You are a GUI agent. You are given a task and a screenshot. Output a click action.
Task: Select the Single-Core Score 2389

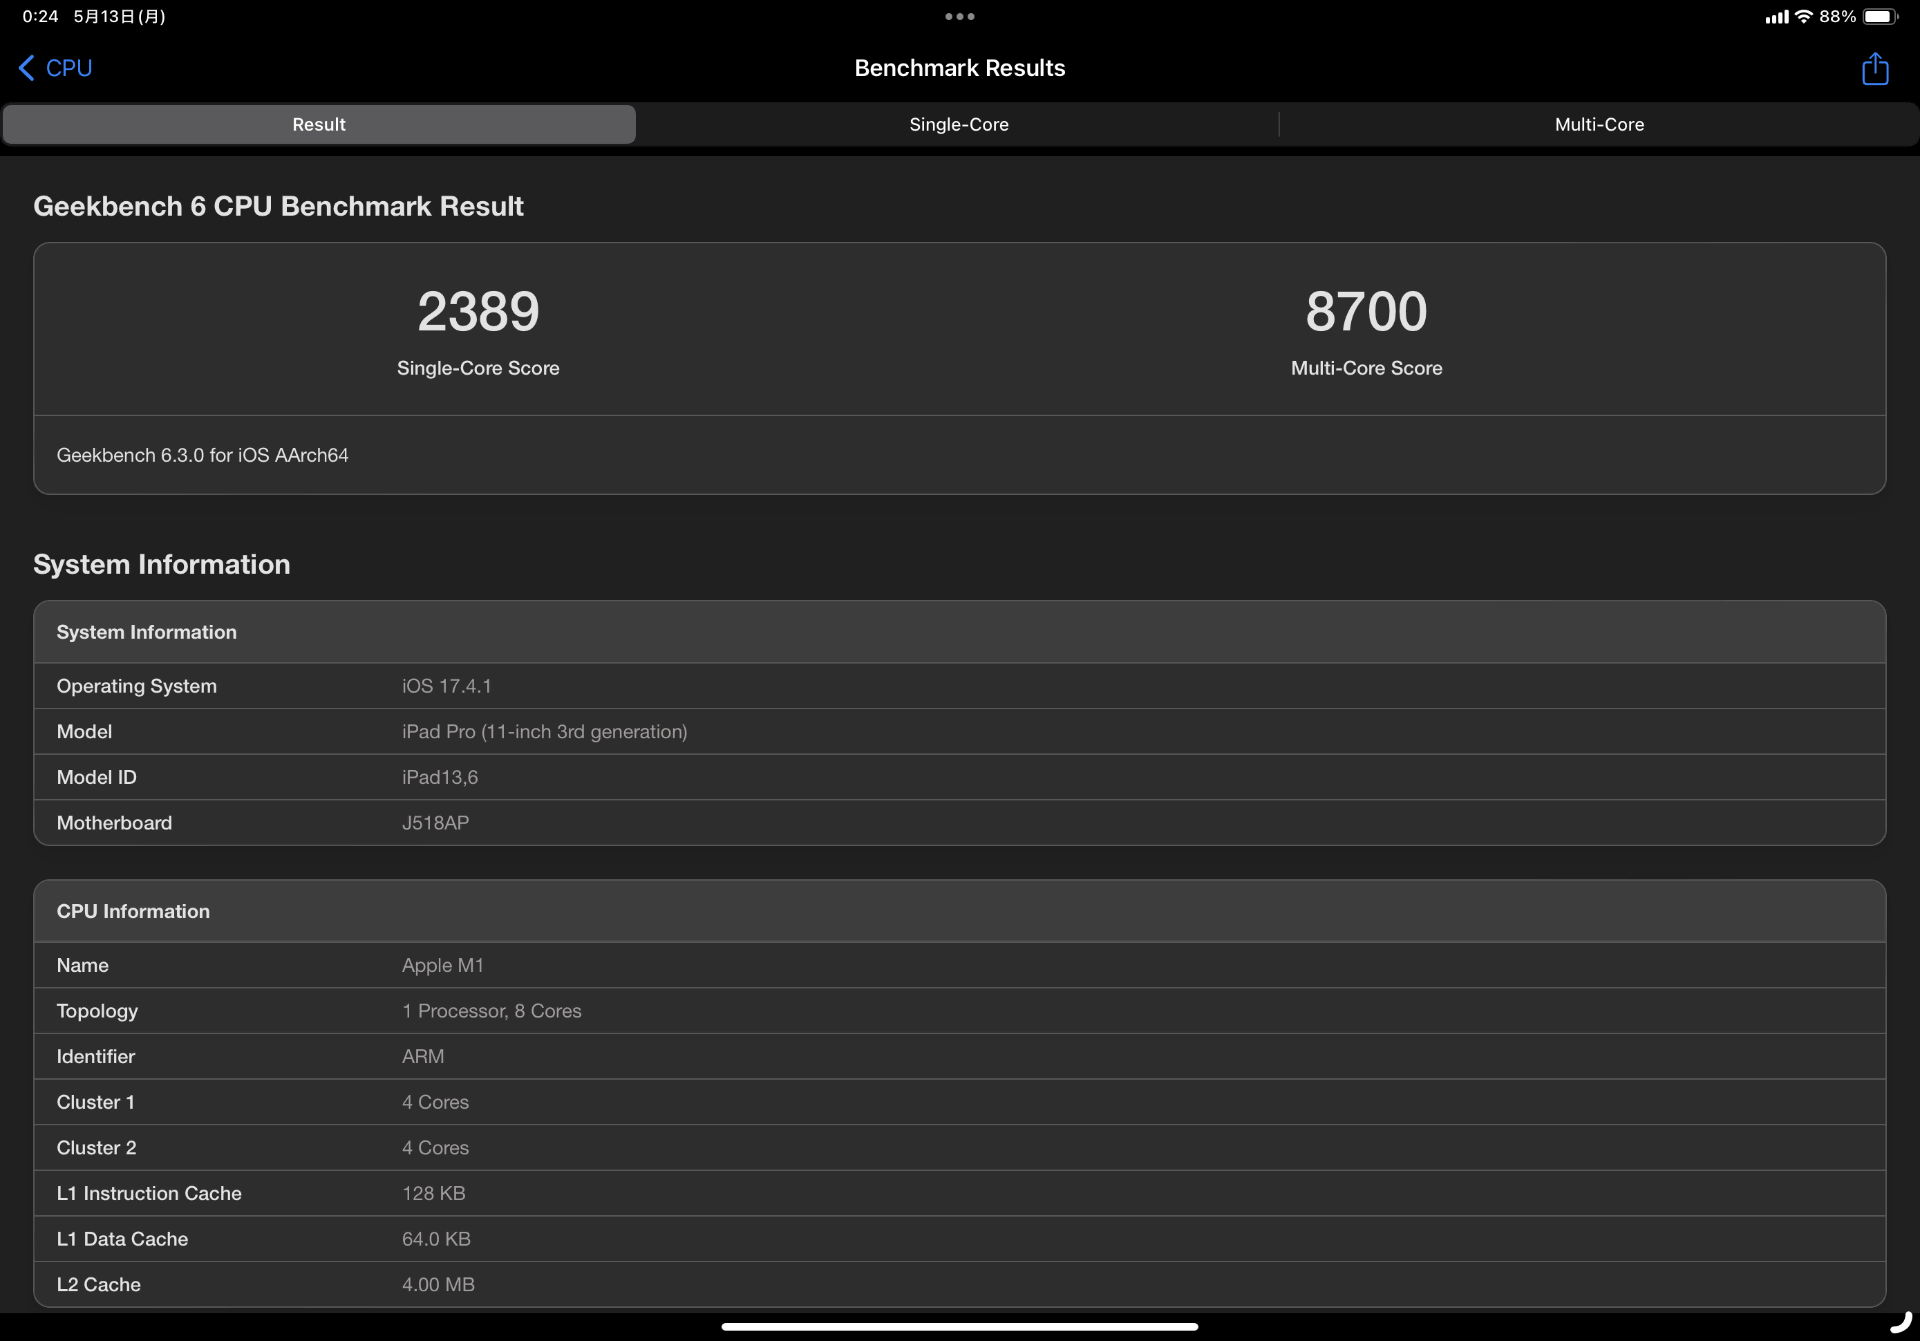478,311
